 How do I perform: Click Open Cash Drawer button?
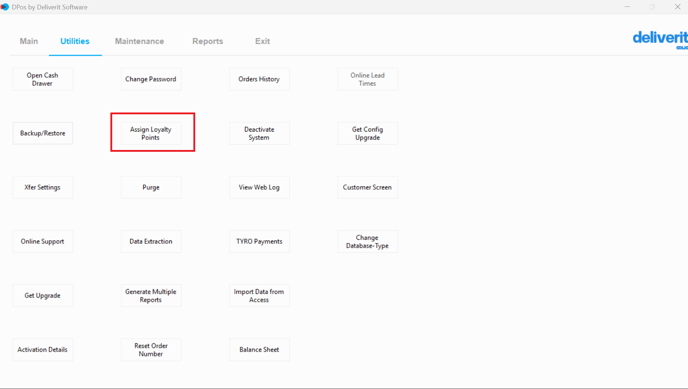click(x=43, y=79)
